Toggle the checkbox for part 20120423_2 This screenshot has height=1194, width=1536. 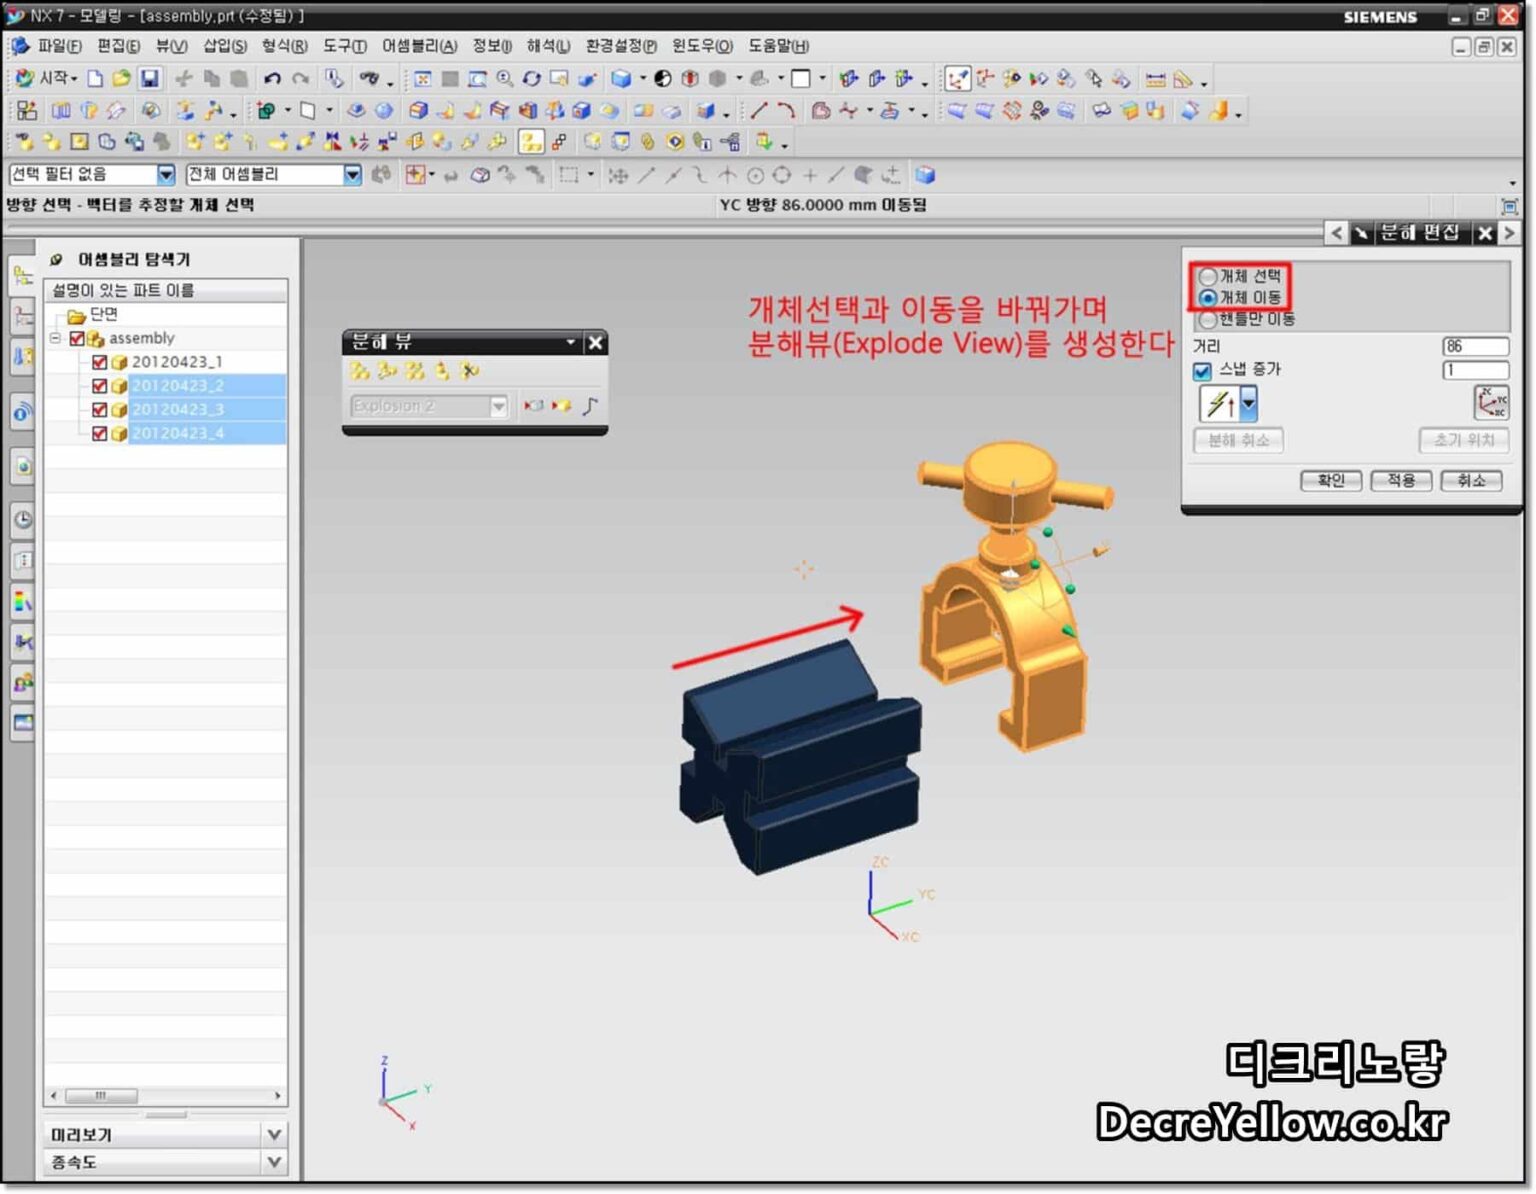[x=99, y=386]
